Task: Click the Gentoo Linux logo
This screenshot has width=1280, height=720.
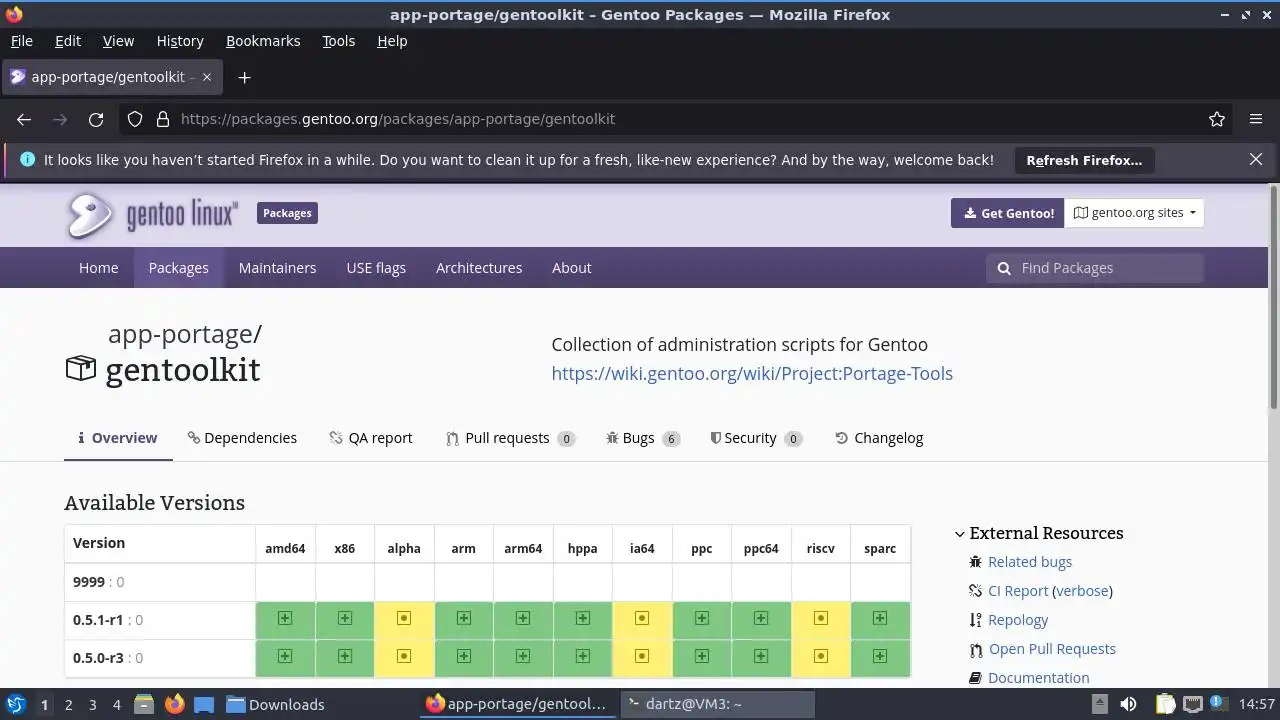Action: [x=153, y=214]
